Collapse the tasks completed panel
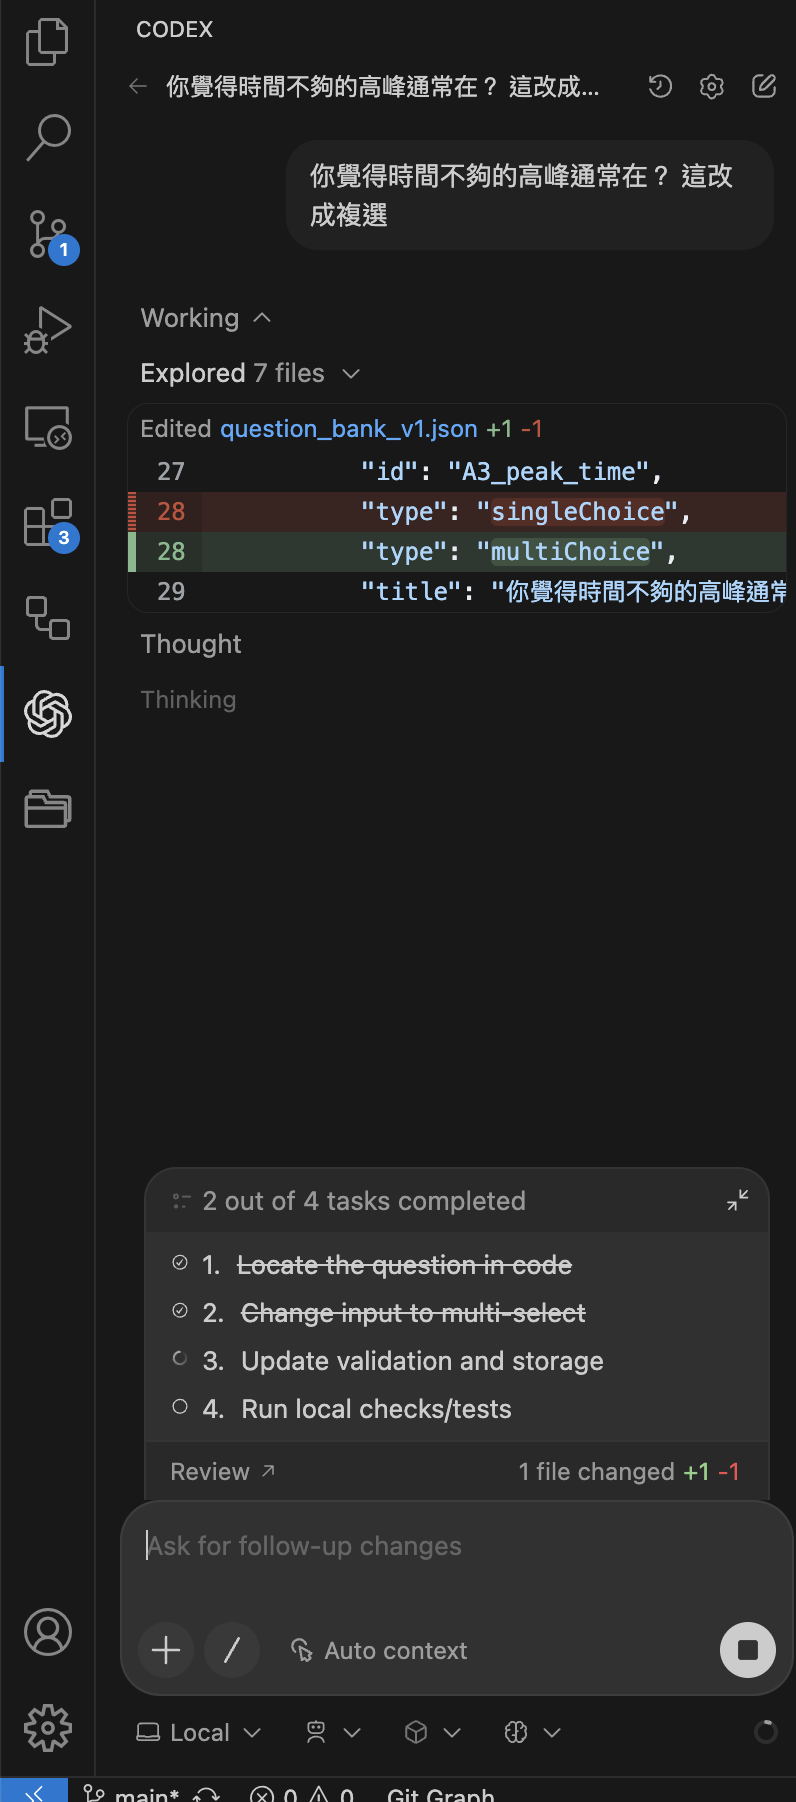 click(738, 1200)
